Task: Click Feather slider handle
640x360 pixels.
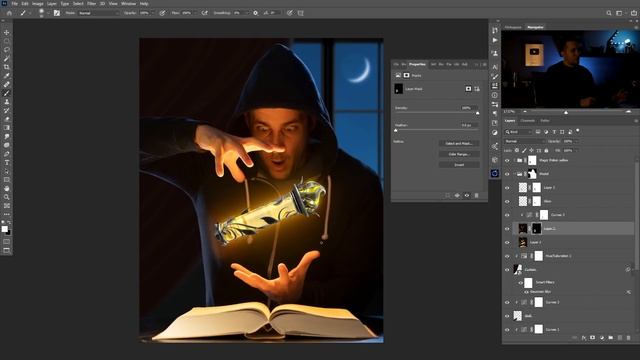Action: 396,130
